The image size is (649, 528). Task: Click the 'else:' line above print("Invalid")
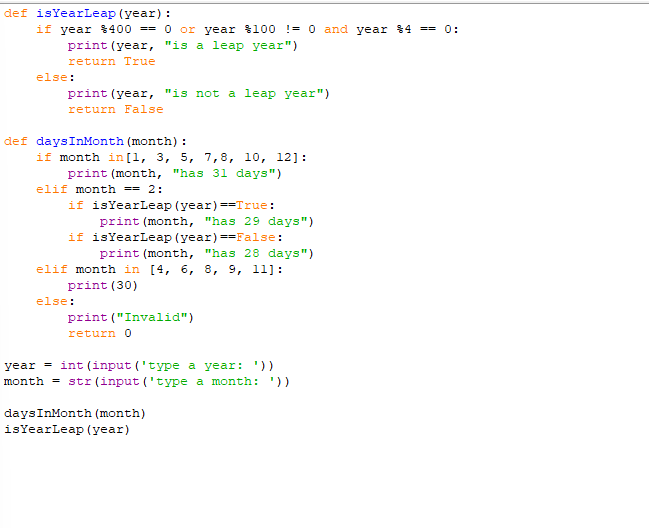coord(55,301)
